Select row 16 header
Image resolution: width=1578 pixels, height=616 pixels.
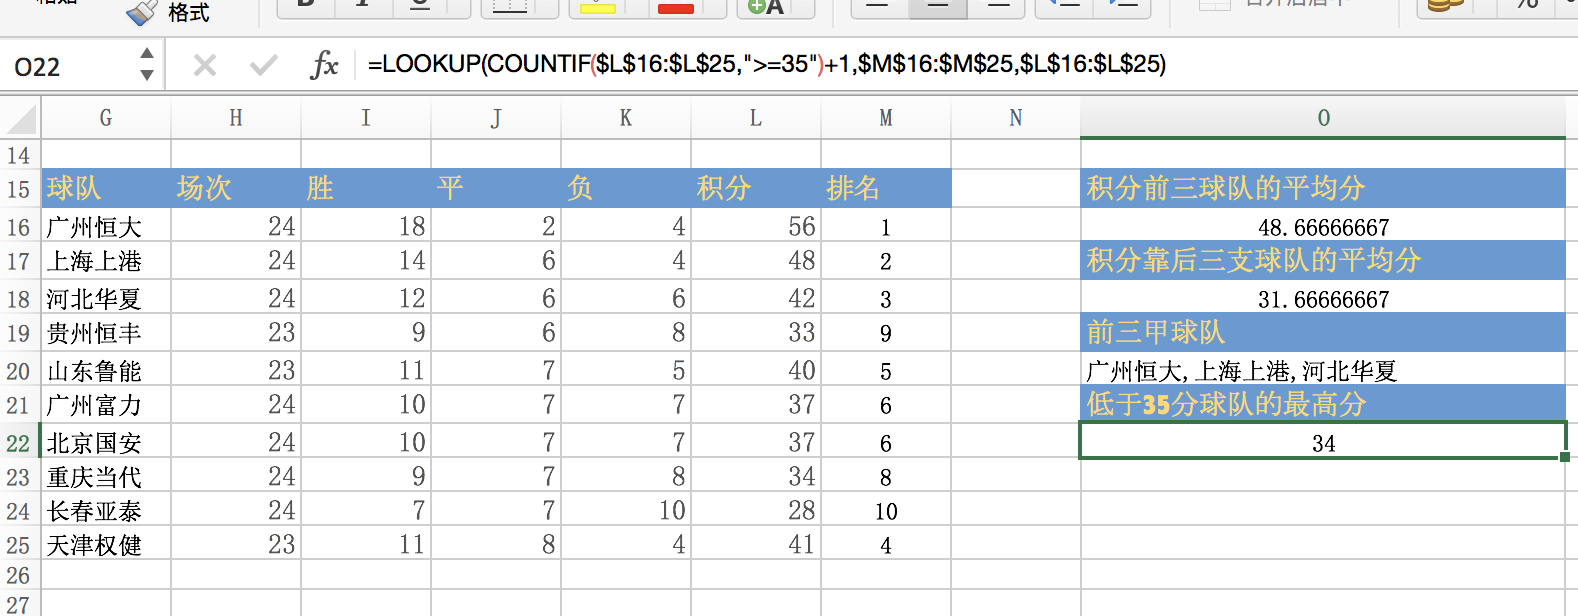[19, 227]
